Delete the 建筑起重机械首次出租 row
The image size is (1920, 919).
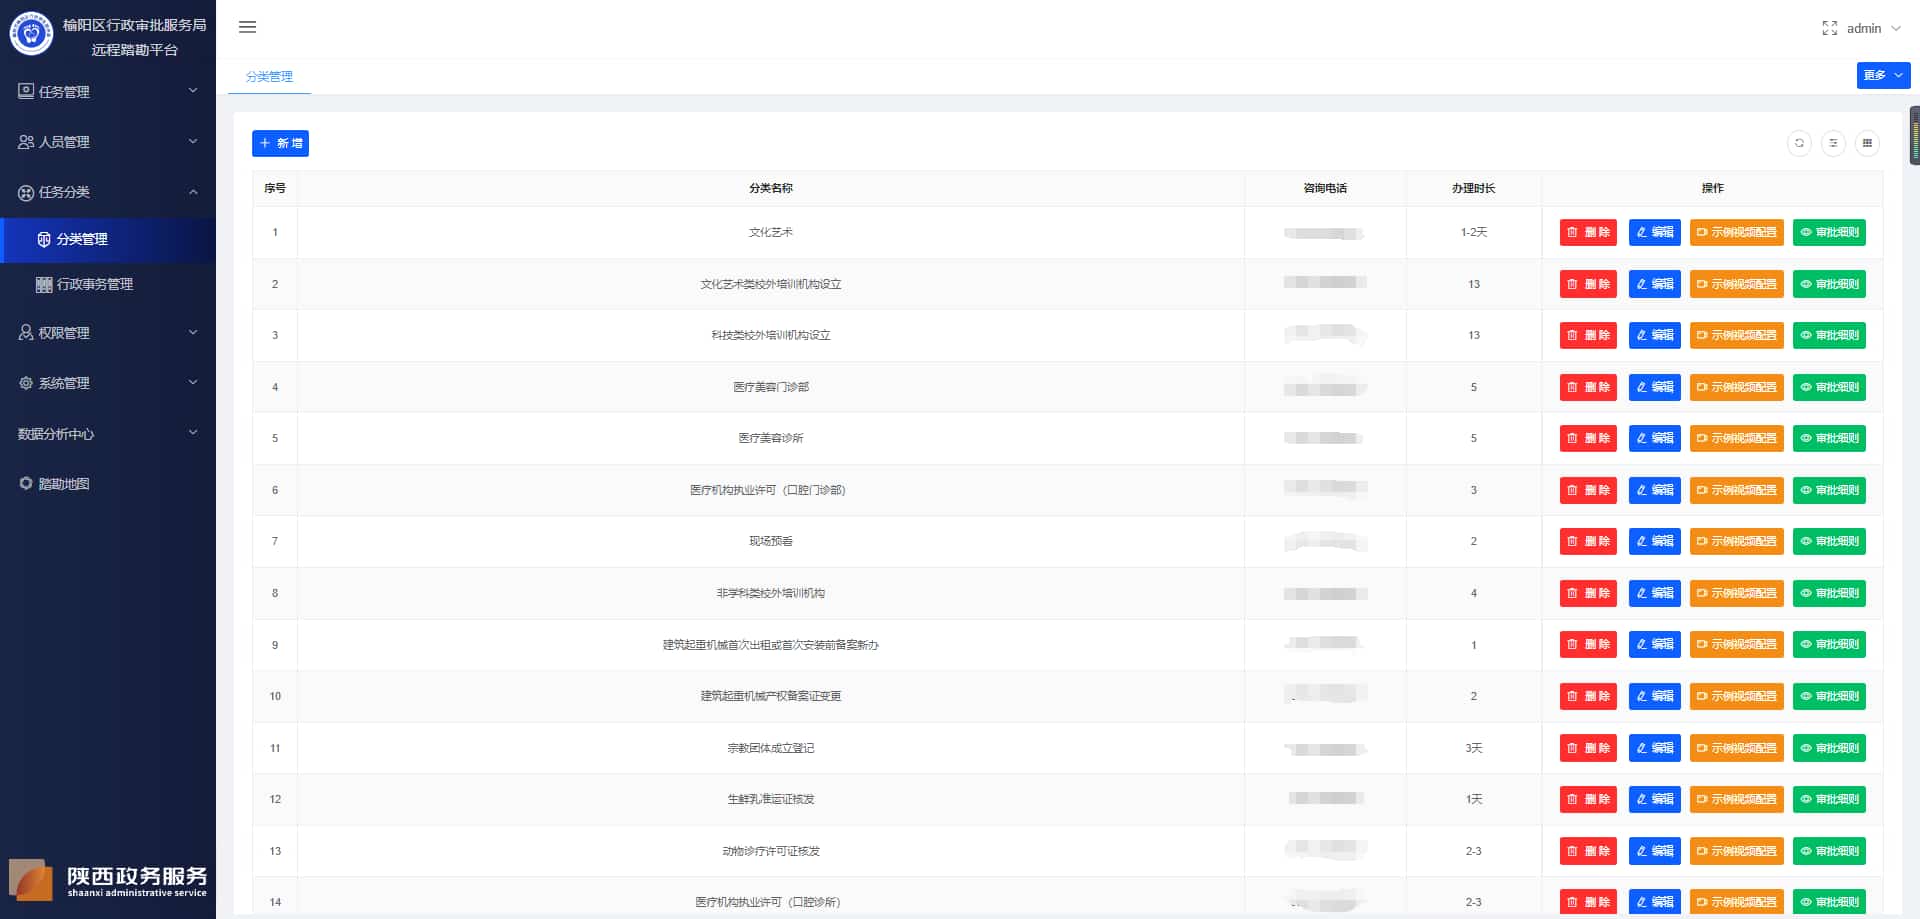1588,644
